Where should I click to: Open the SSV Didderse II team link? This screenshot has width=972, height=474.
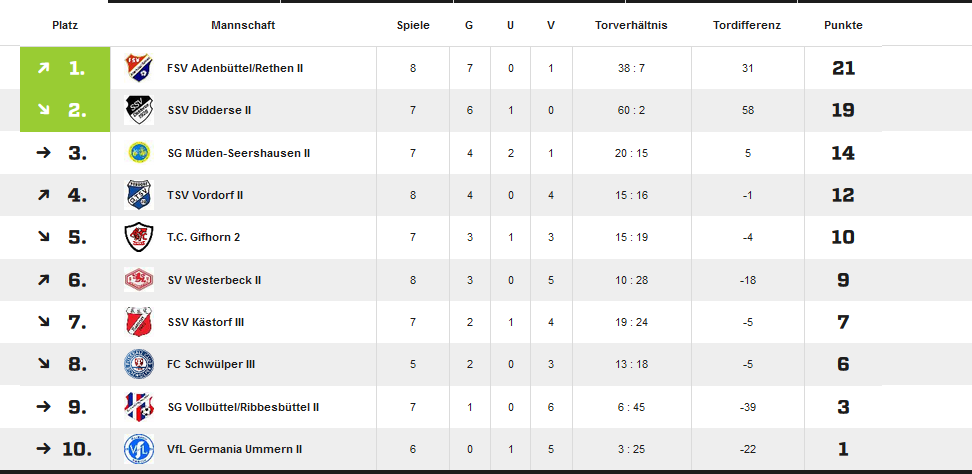[x=209, y=110]
